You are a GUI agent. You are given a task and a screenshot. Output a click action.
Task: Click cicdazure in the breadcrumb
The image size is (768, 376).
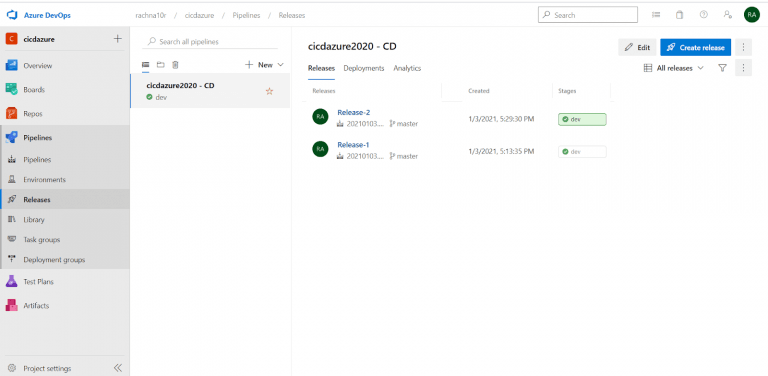pyautogui.click(x=199, y=15)
